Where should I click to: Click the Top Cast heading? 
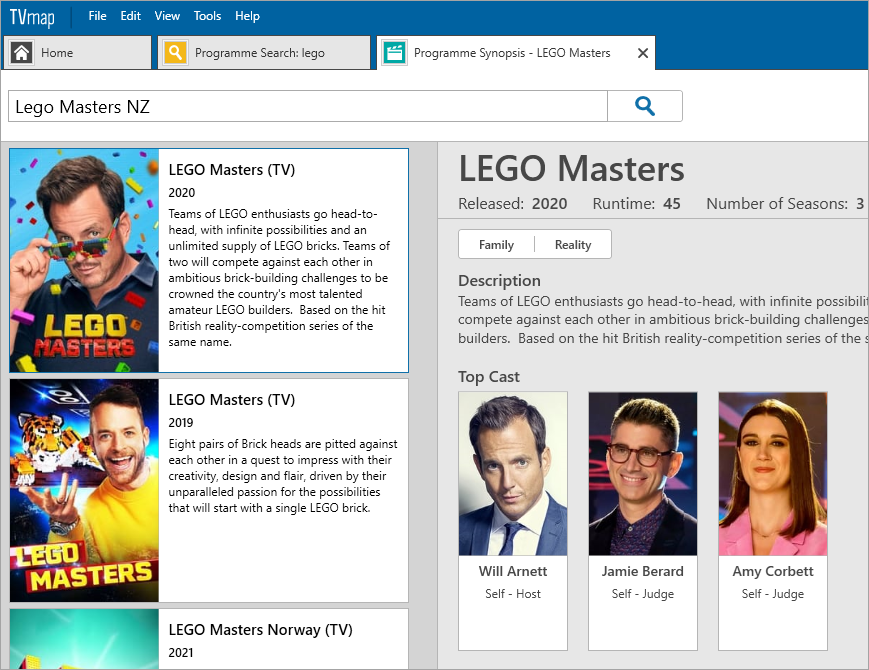point(489,377)
